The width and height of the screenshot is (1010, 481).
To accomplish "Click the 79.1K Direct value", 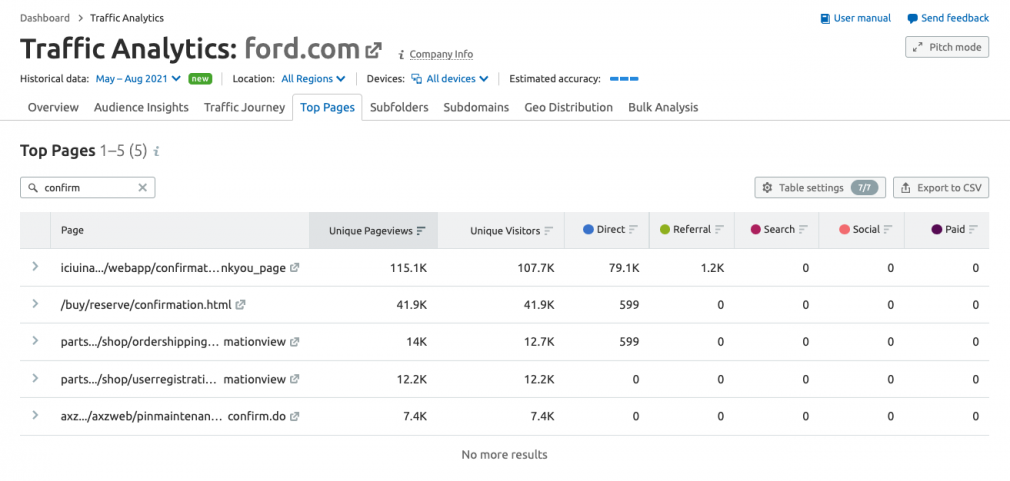I will click(x=624, y=269).
